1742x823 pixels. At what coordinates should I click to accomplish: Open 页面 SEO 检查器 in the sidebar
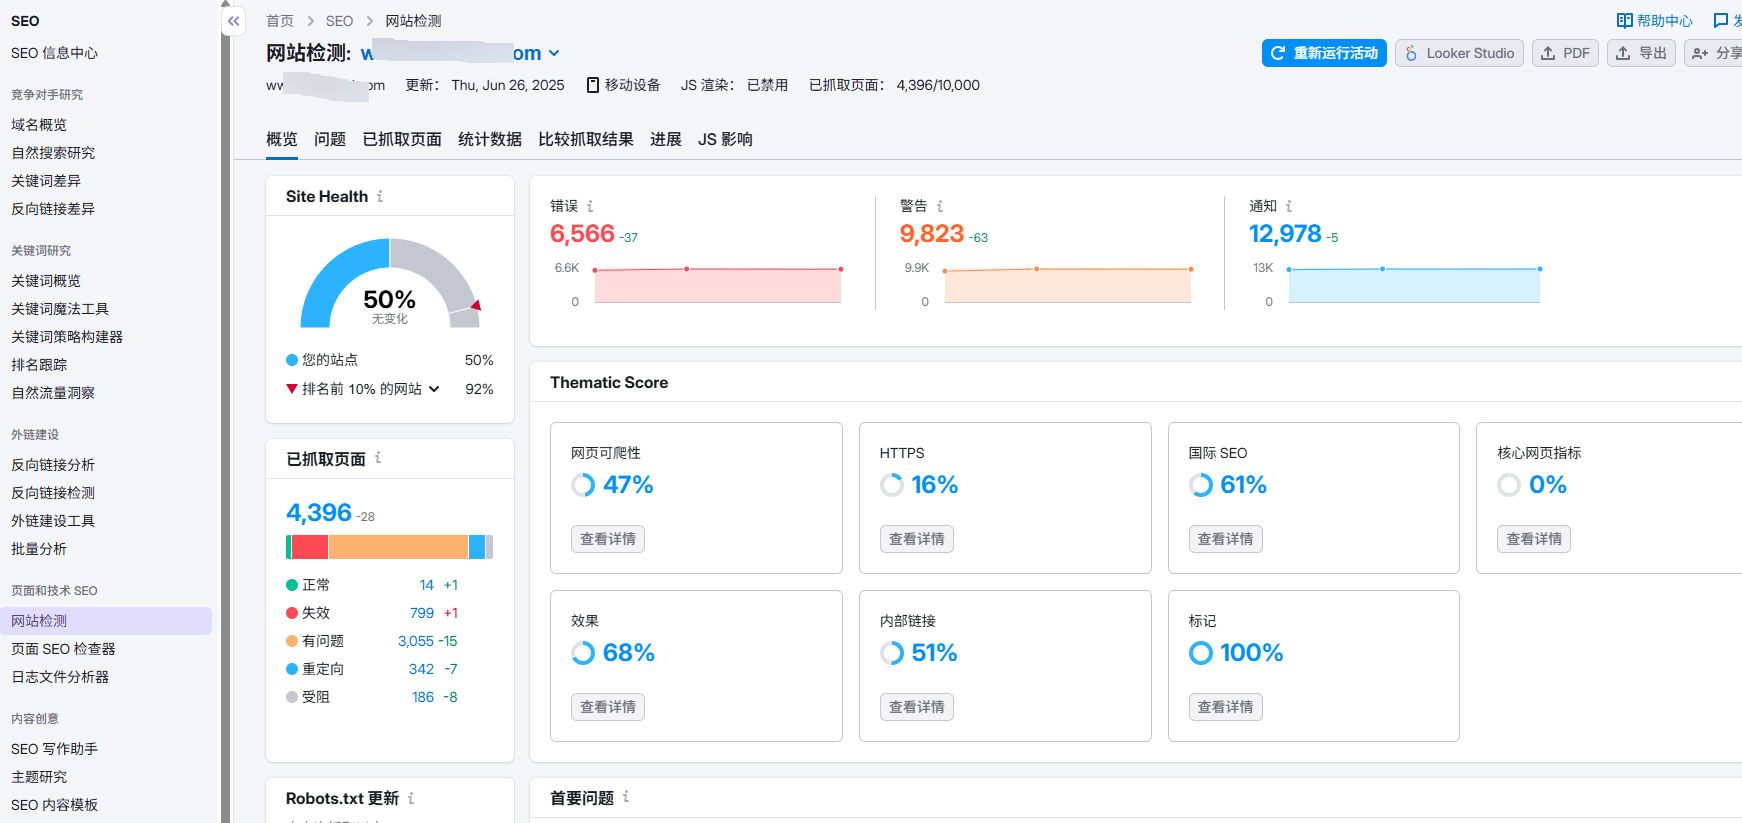63,649
